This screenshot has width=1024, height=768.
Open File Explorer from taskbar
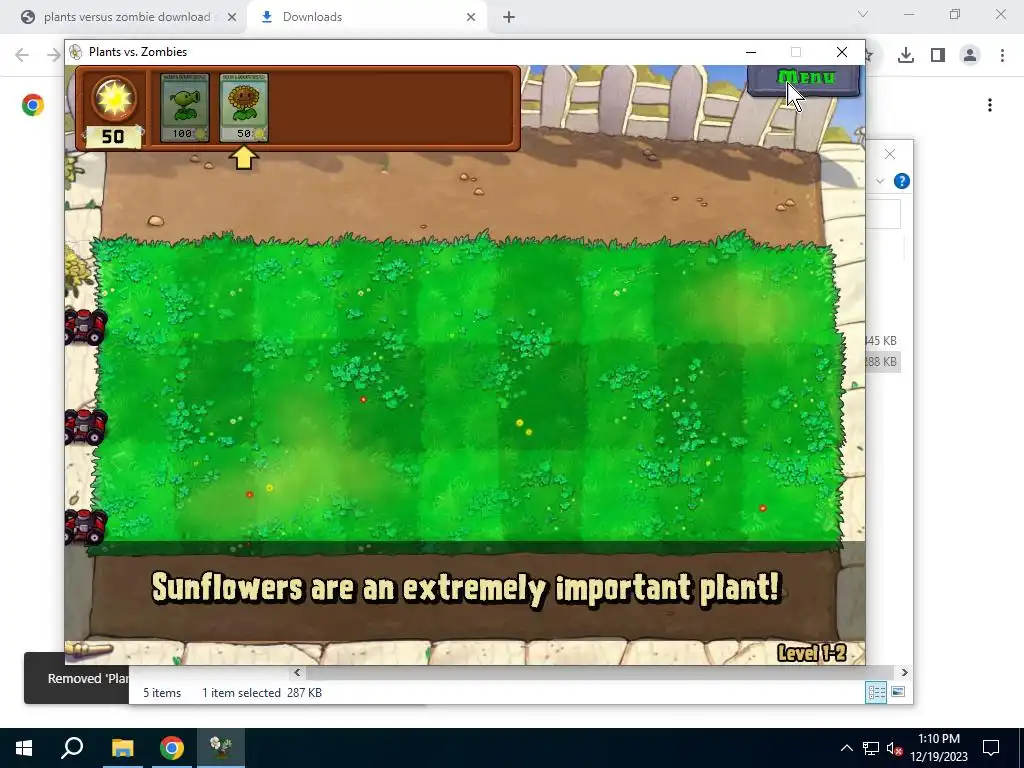[x=122, y=748]
